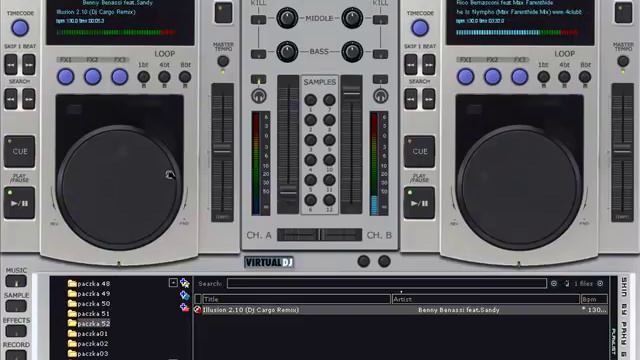The height and width of the screenshot is (360, 640).
Task: Open the SAMPLE panel
Action: coord(16,306)
